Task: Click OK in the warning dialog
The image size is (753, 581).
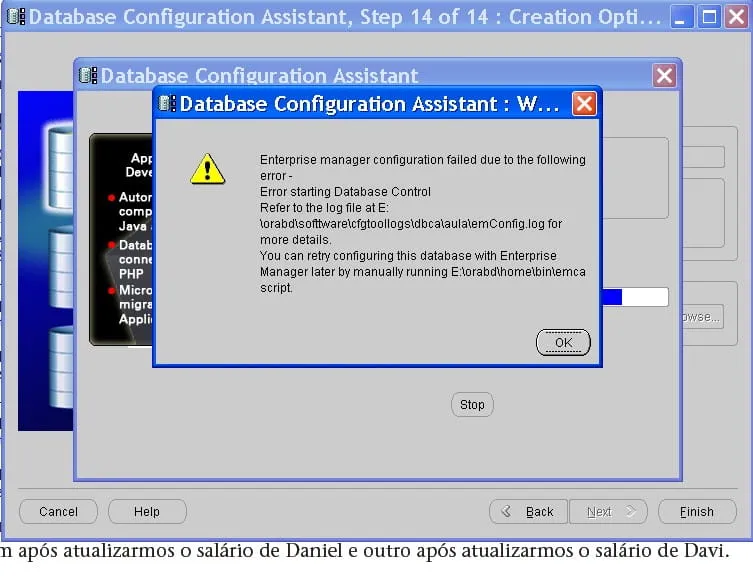Action: point(563,342)
